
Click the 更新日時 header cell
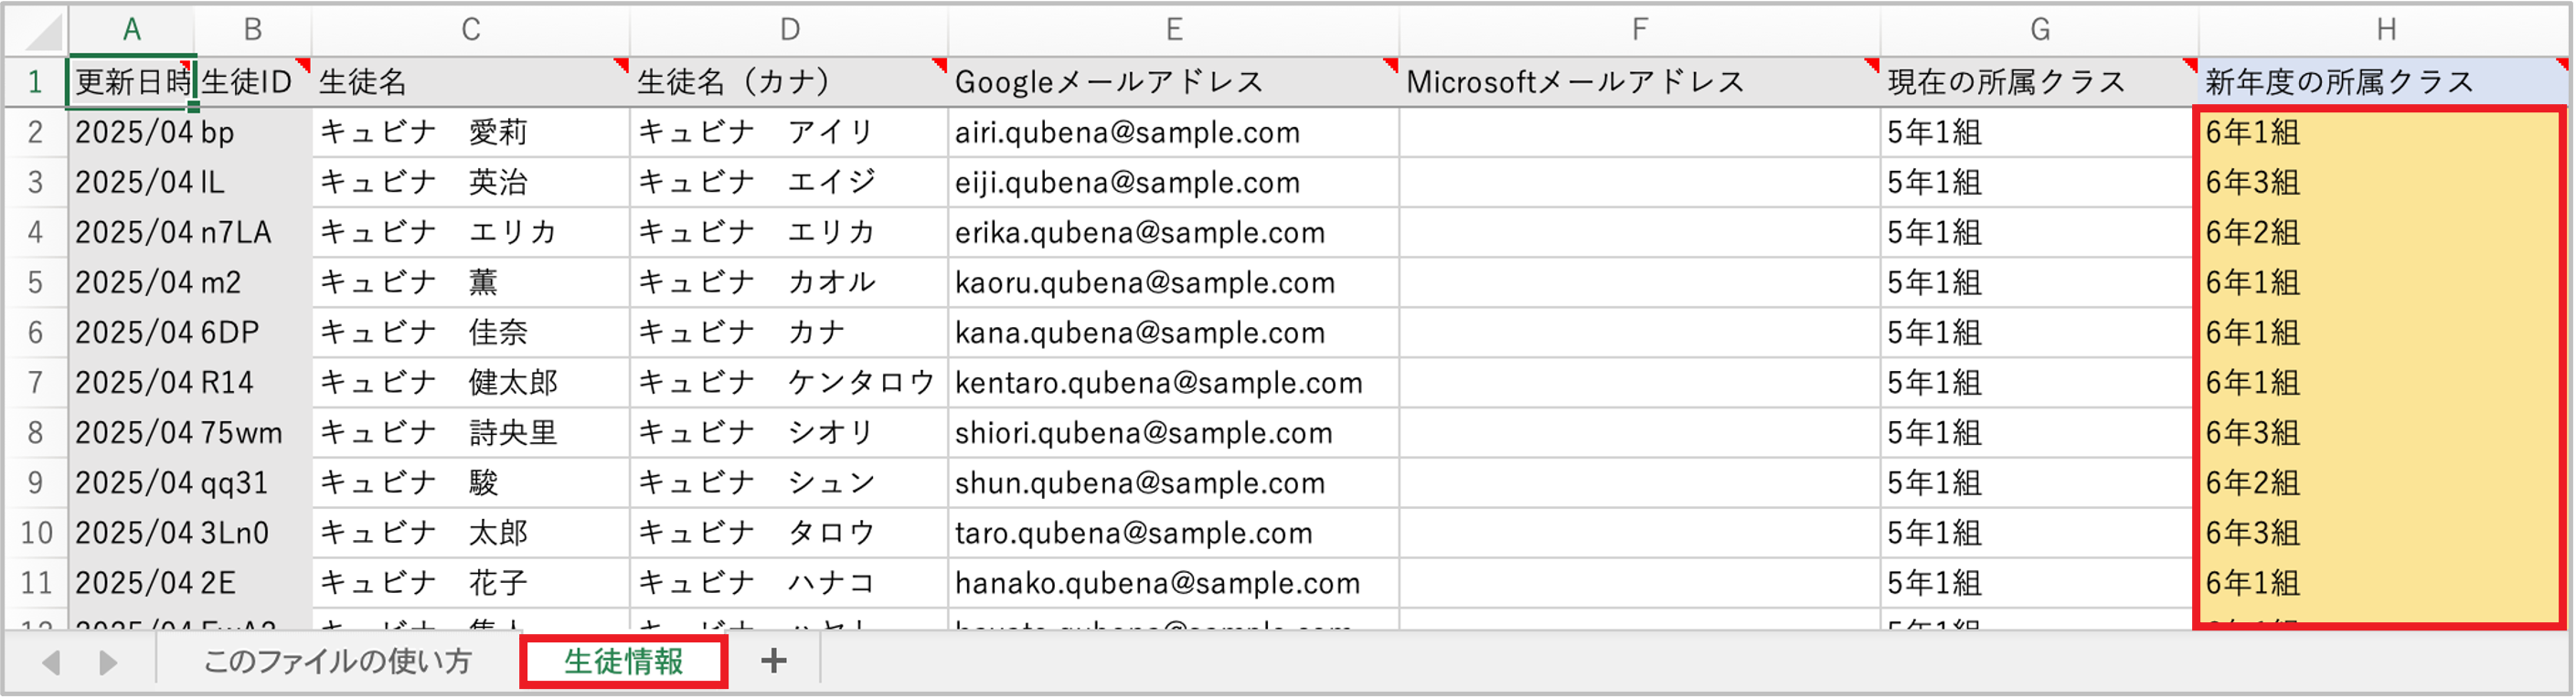click(x=131, y=82)
